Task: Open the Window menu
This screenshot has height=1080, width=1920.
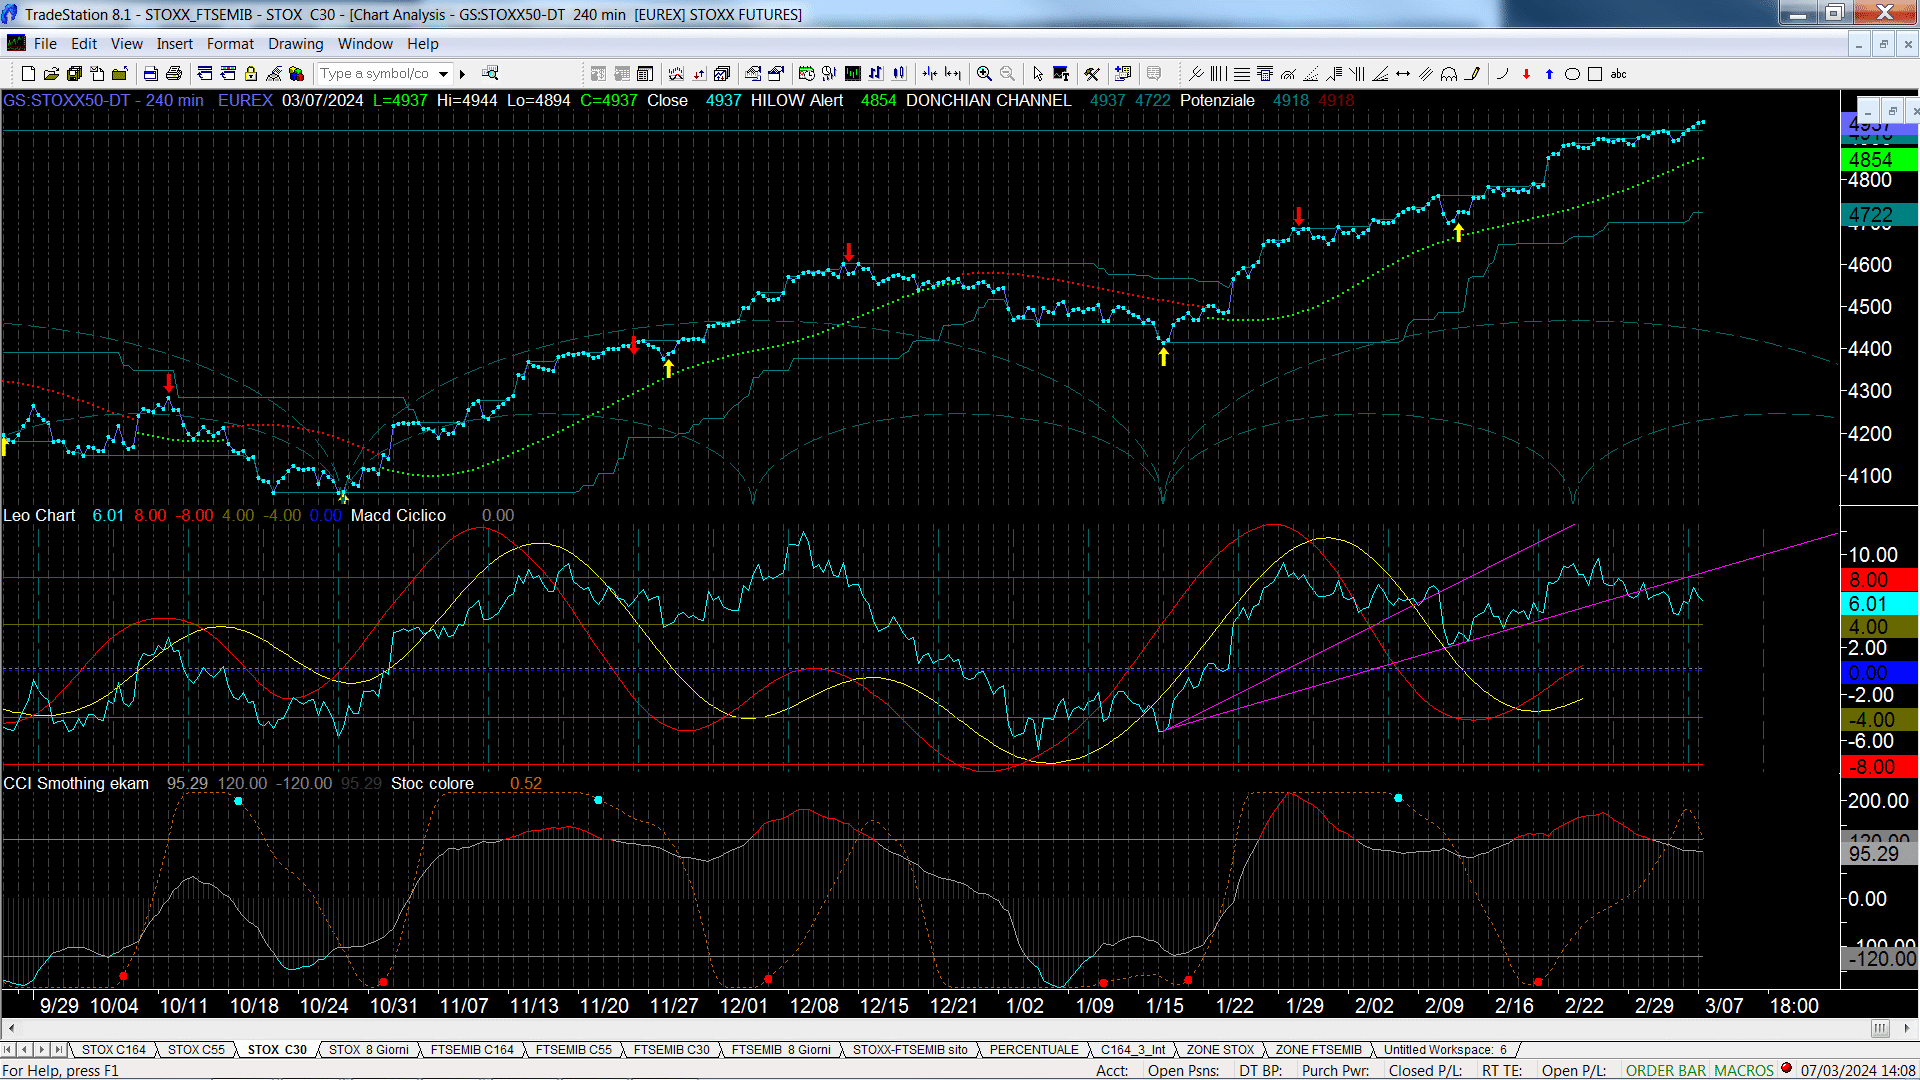Action: click(365, 44)
